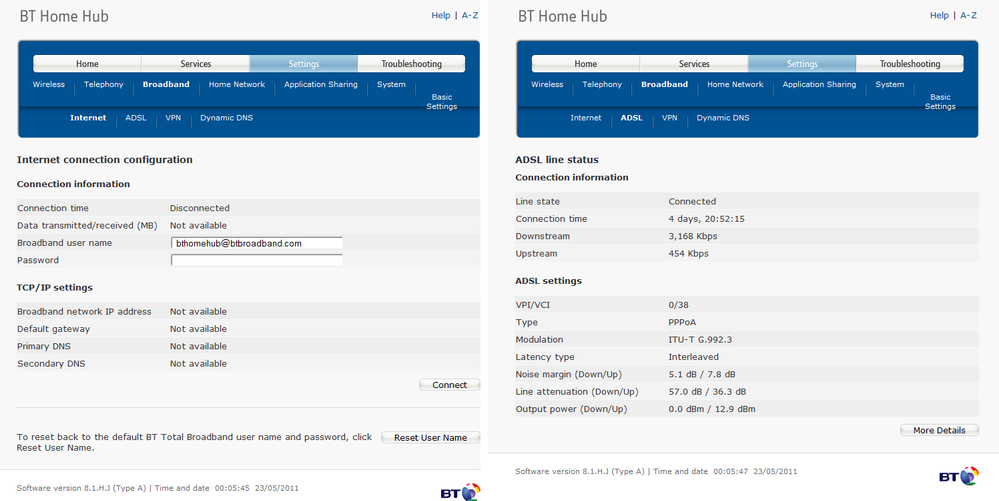Open Troubleshooting tab in the left window
This screenshot has width=999, height=501.
coord(412,64)
